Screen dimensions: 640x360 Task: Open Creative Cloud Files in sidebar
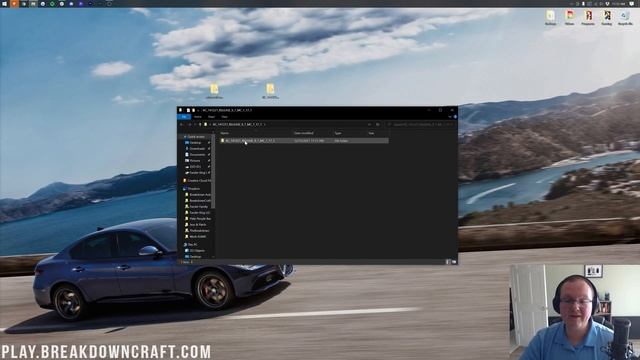click(x=198, y=180)
